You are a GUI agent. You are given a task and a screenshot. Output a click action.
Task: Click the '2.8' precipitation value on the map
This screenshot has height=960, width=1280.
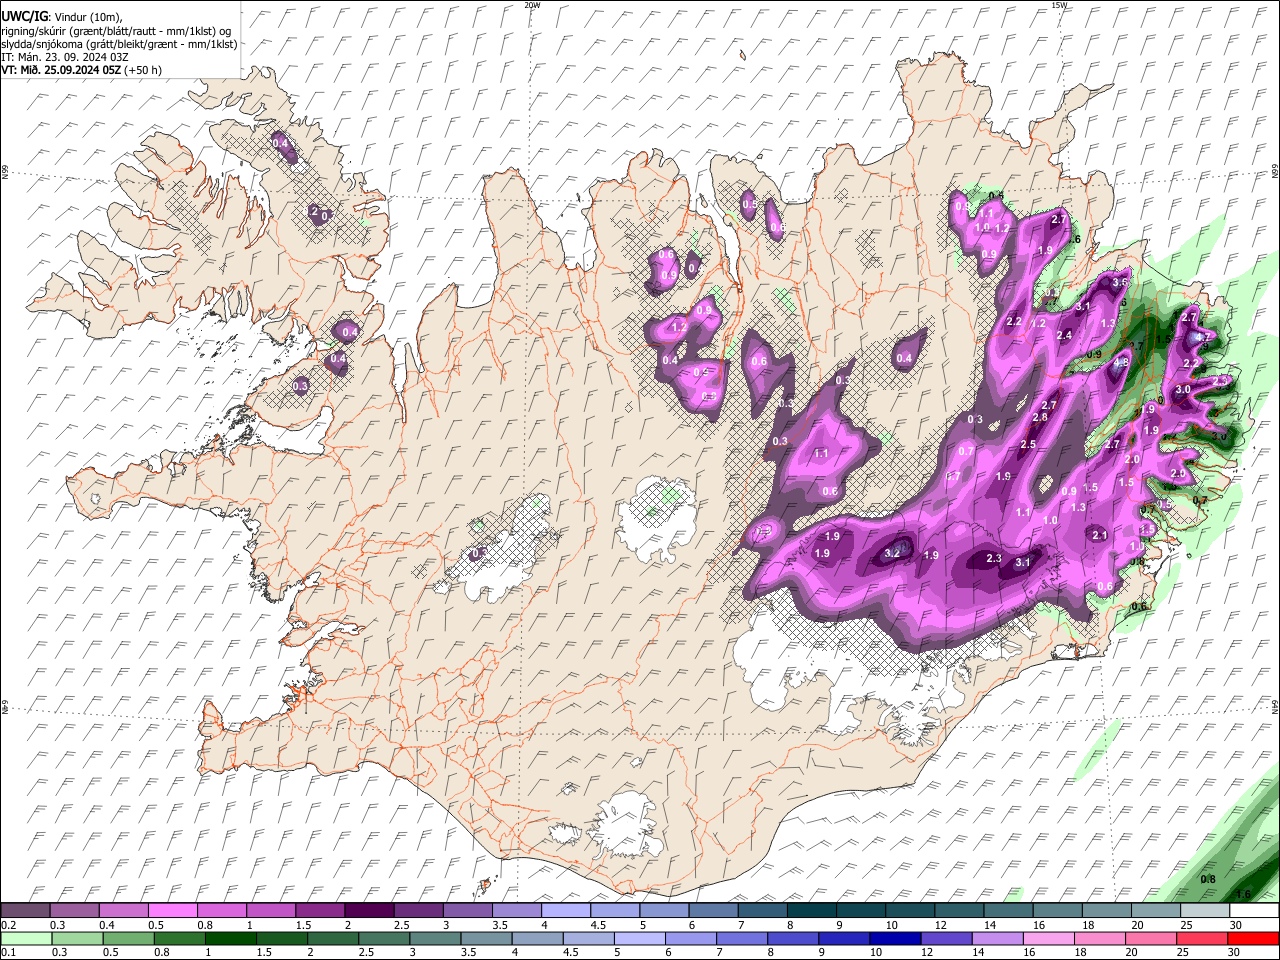(1040, 417)
